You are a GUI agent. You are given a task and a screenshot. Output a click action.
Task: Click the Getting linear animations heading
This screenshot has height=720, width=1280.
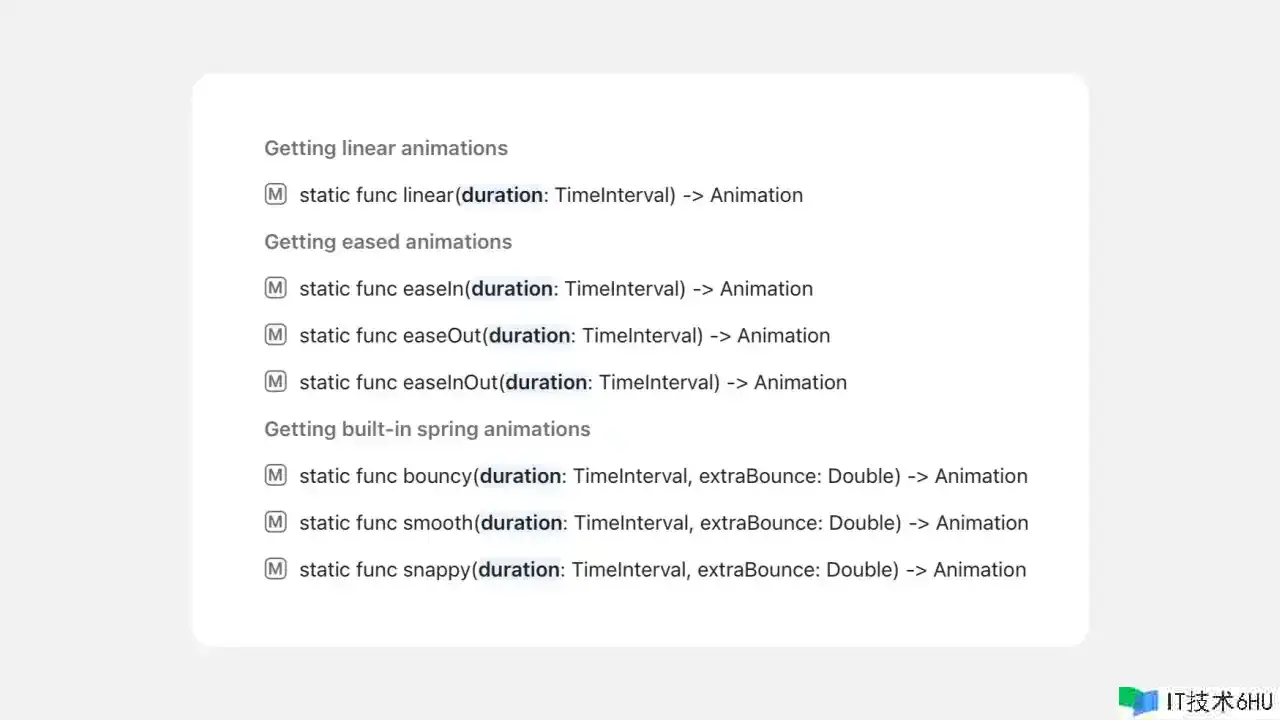point(386,148)
